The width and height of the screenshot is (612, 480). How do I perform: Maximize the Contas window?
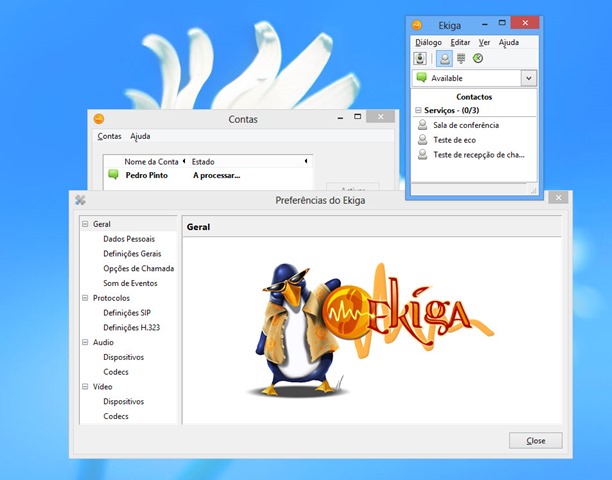[x=357, y=117]
